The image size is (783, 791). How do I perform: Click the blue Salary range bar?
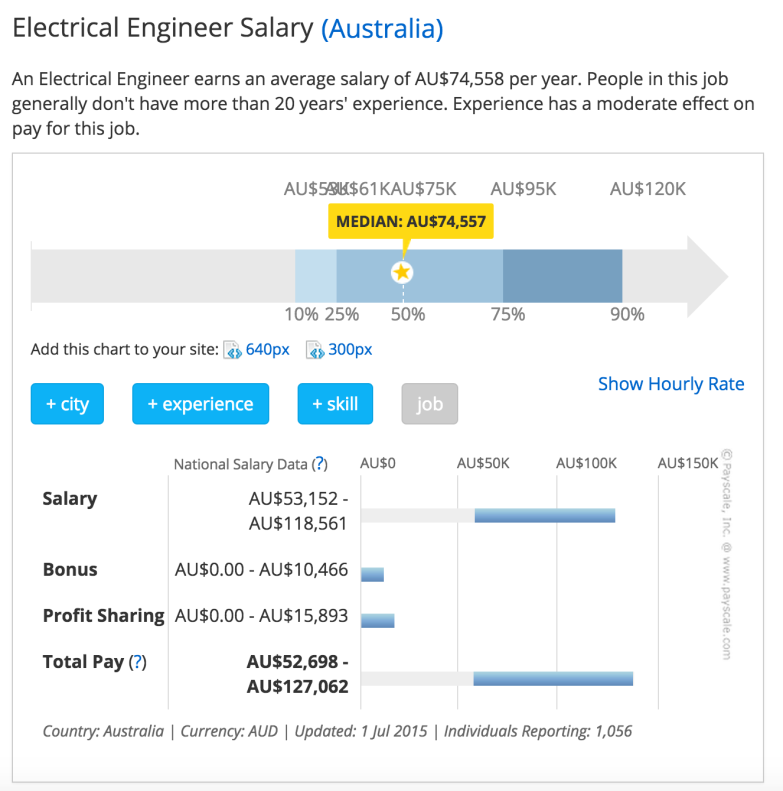click(x=544, y=515)
